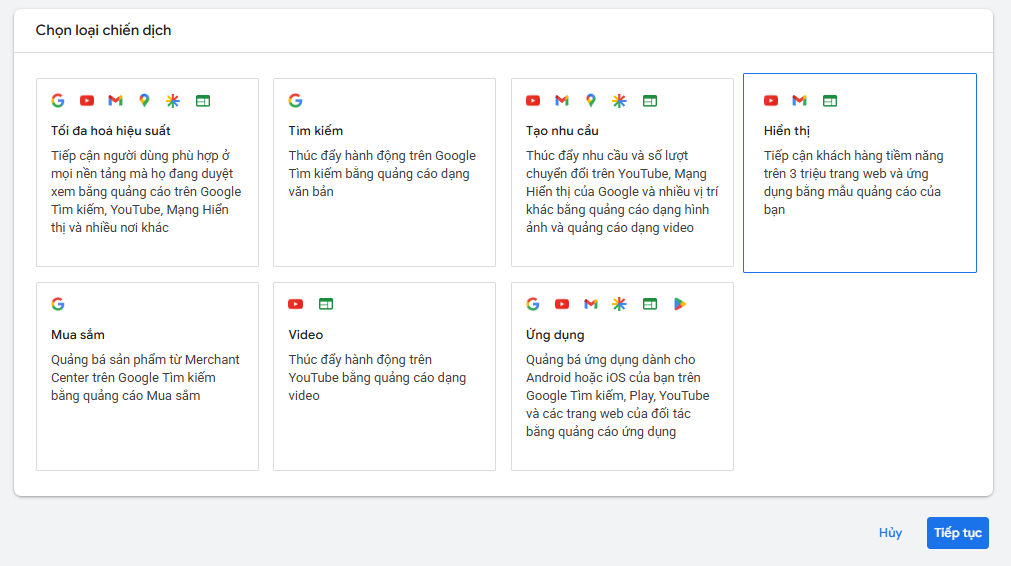Screen dimensions: 1011x566
Task: Select the Ứng dụng campaign title
Action: pyautogui.click(x=555, y=335)
